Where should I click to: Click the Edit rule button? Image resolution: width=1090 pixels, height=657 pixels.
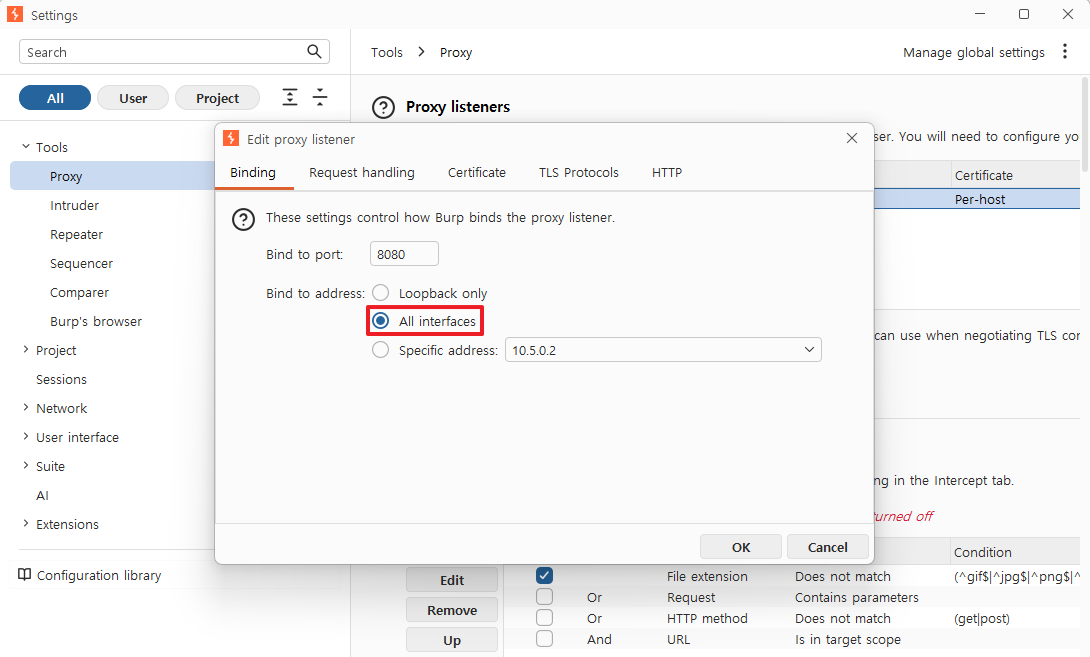tap(452, 580)
